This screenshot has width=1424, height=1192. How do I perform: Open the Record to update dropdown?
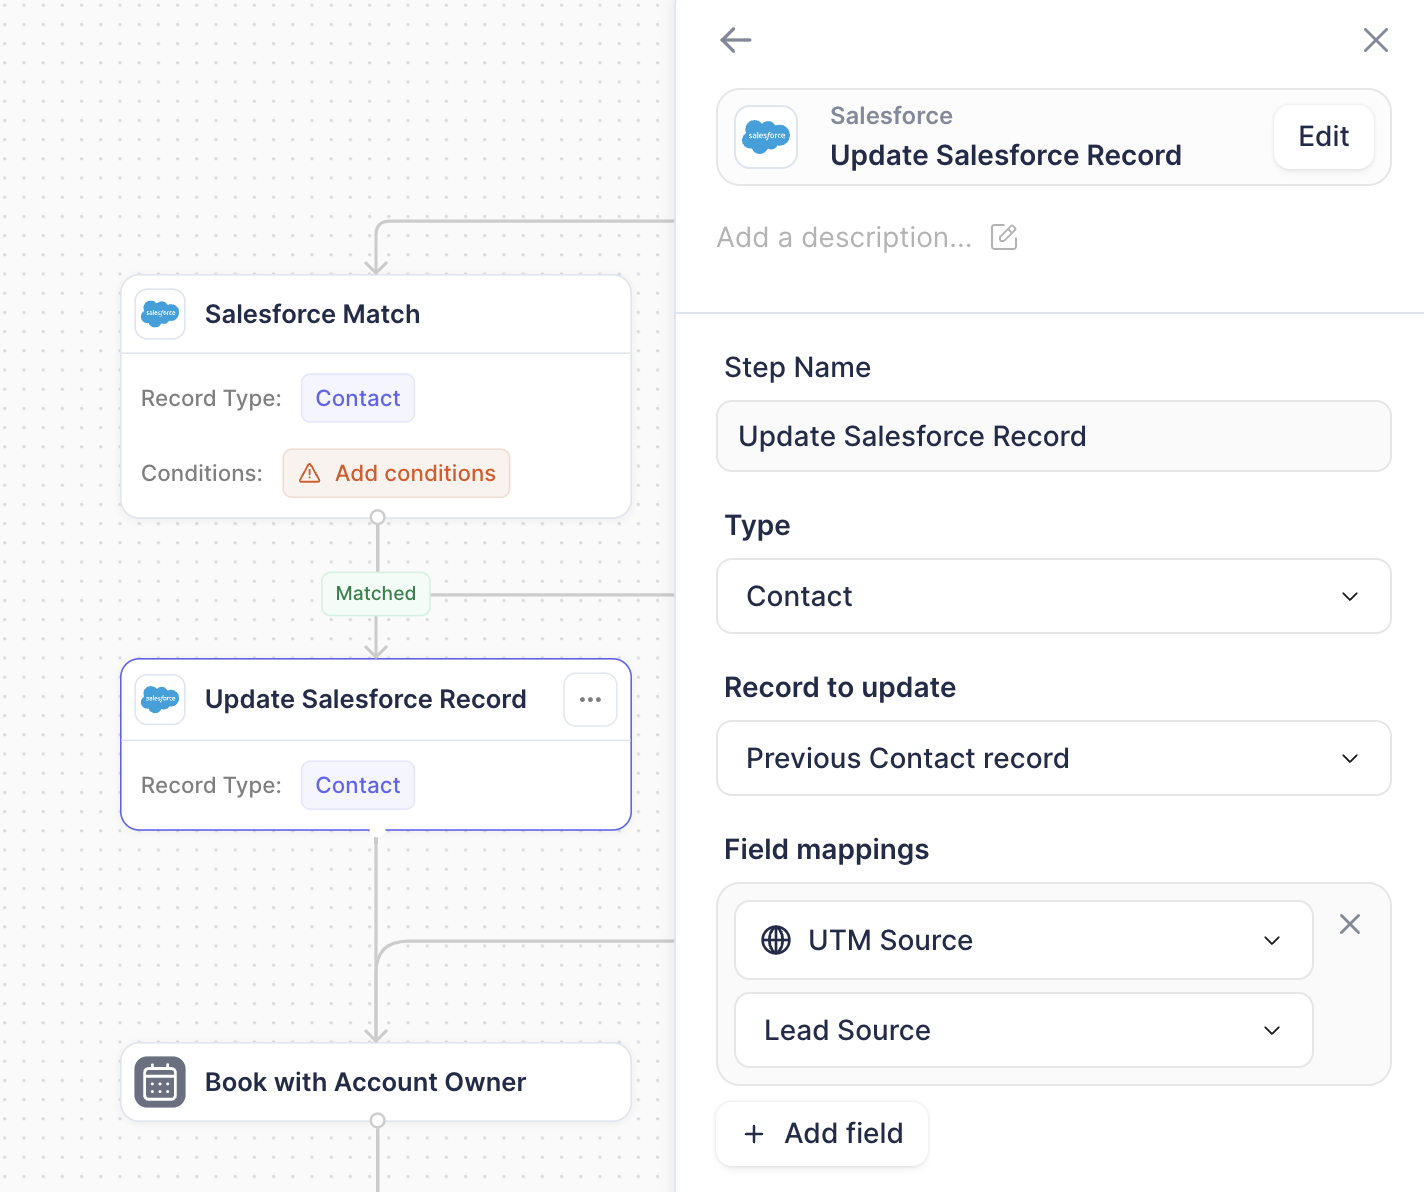[1054, 758]
